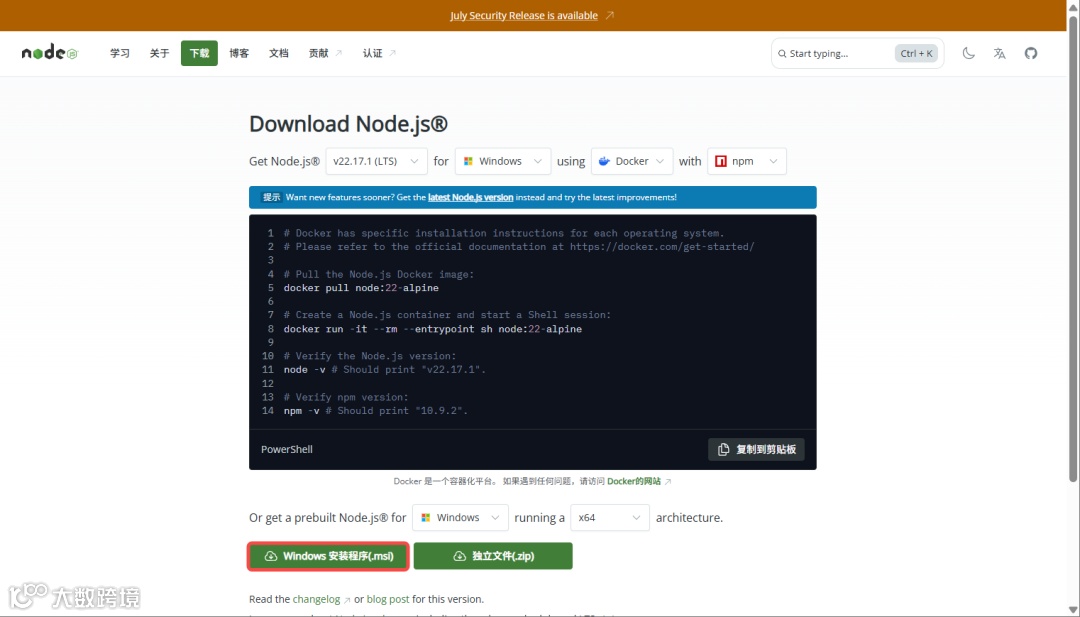This screenshot has height=617, width=1080.
Task: Select the 下载 tab
Action: pos(199,53)
